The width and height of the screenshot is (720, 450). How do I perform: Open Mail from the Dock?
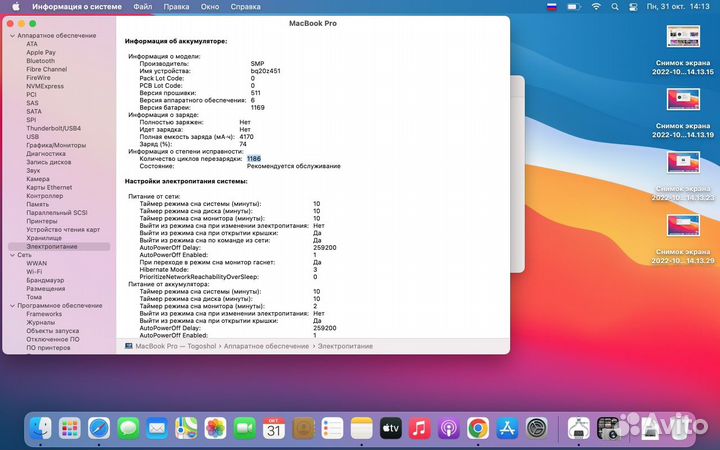pyautogui.click(x=157, y=428)
